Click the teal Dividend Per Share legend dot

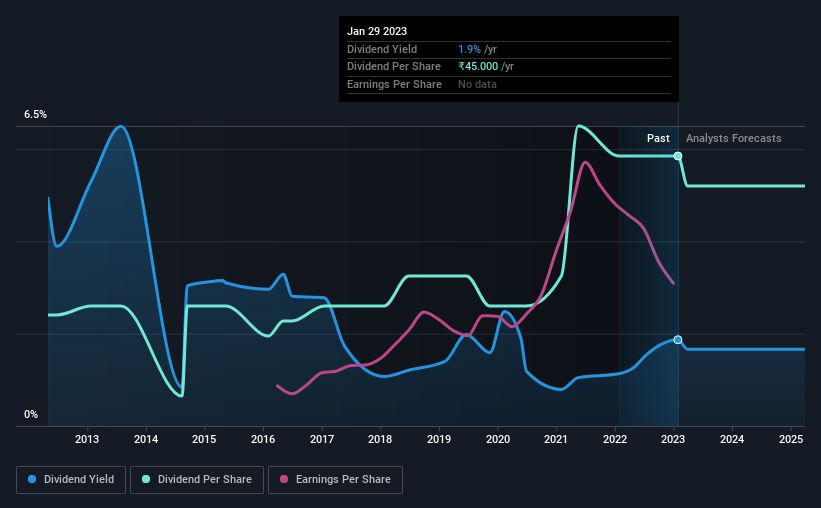coord(146,479)
